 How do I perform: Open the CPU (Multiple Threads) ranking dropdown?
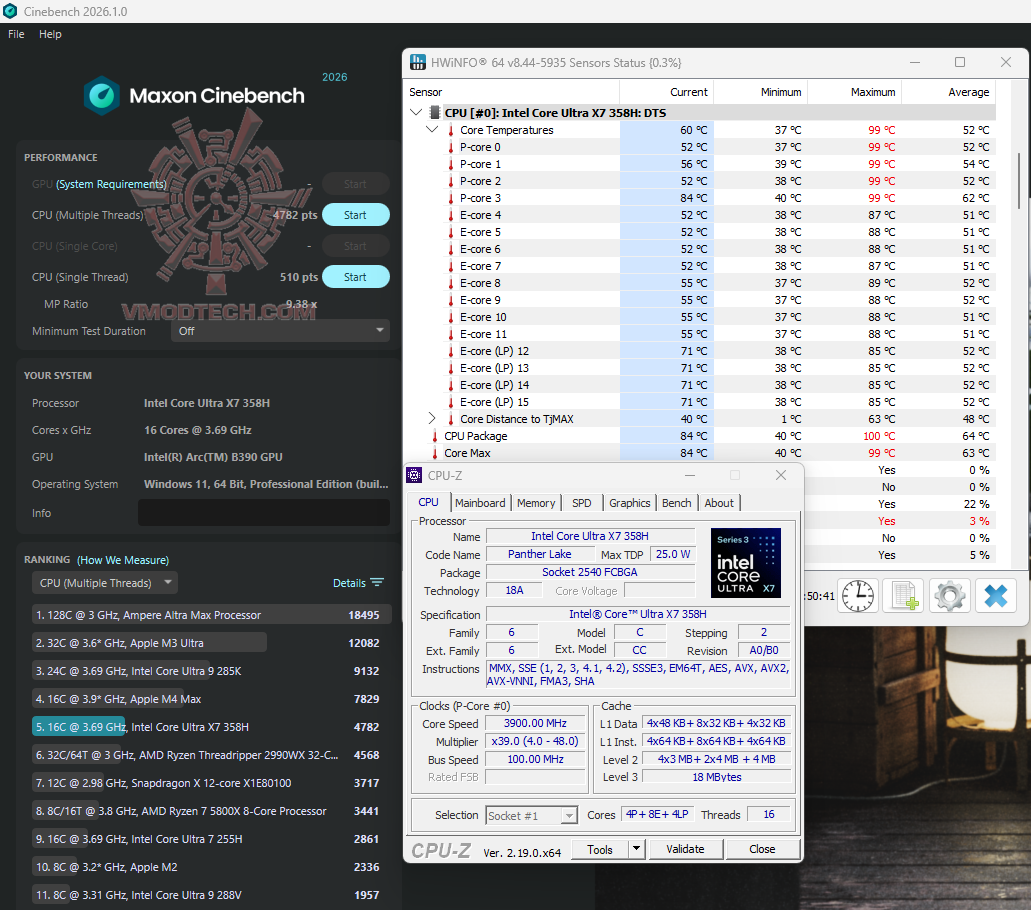[x=105, y=583]
